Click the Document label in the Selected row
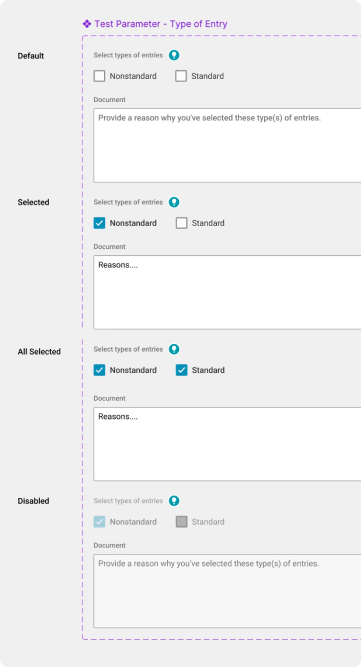This screenshot has height=667, width=361. pos(109,247)
